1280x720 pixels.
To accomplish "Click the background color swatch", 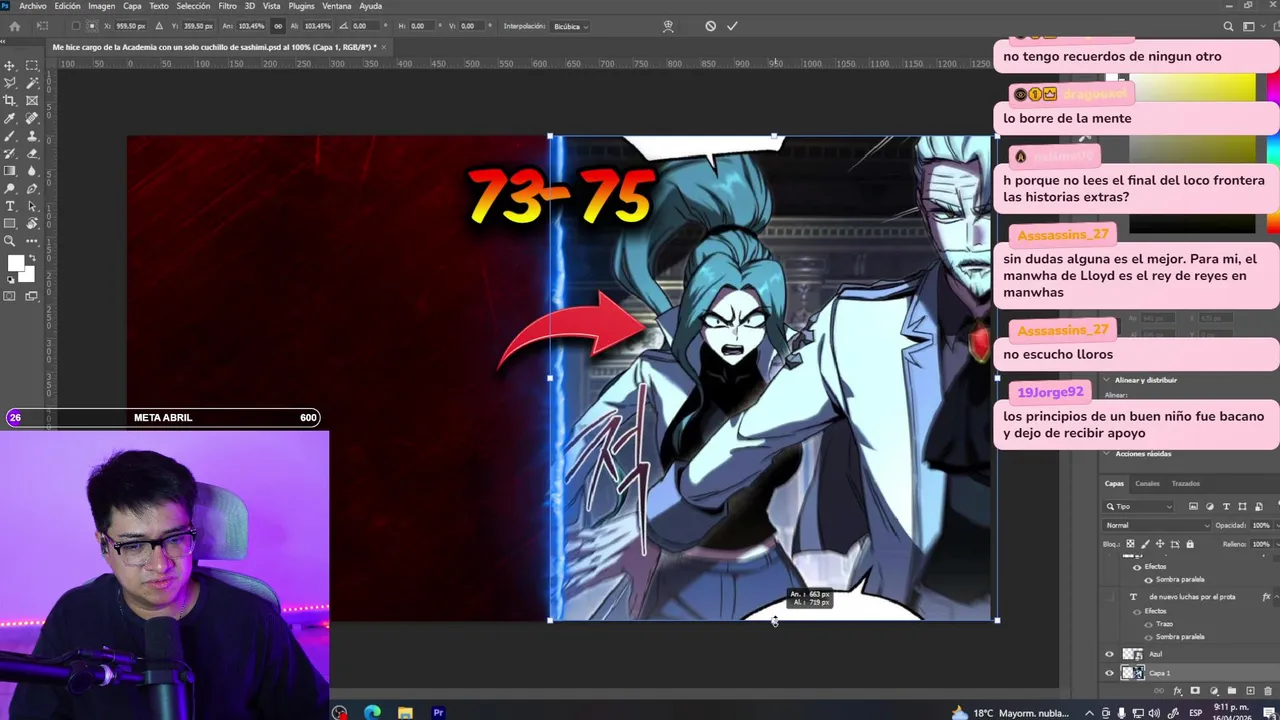I will click(x=29, y=273).
